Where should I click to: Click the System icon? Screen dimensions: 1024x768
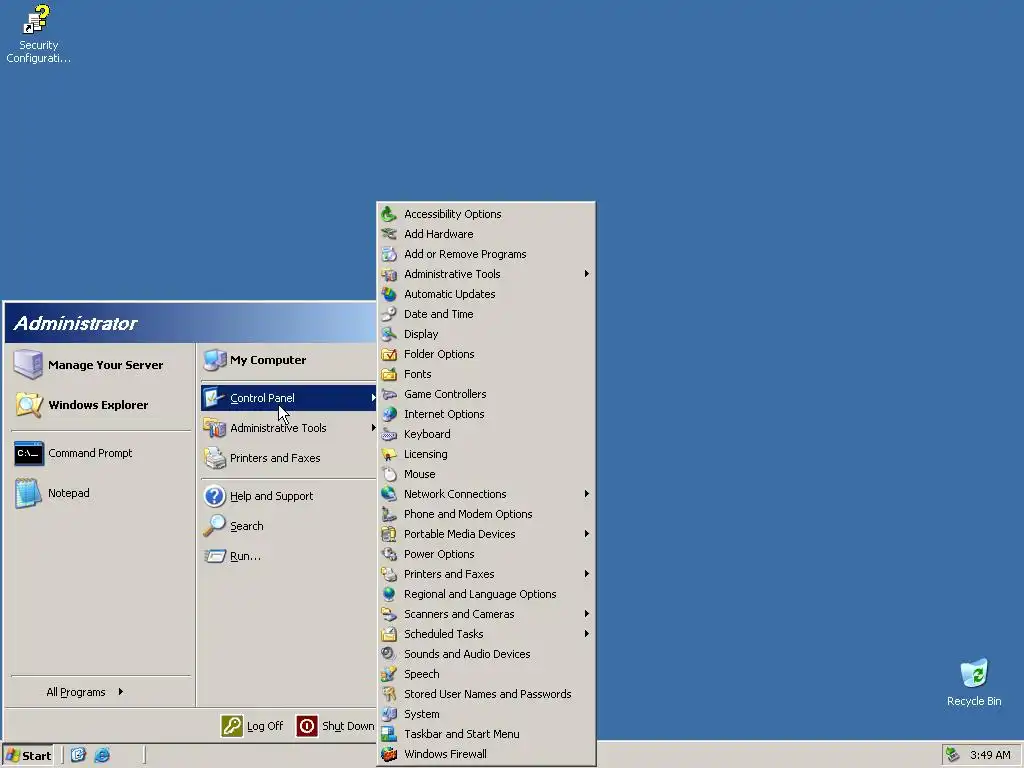click(389, 714)
